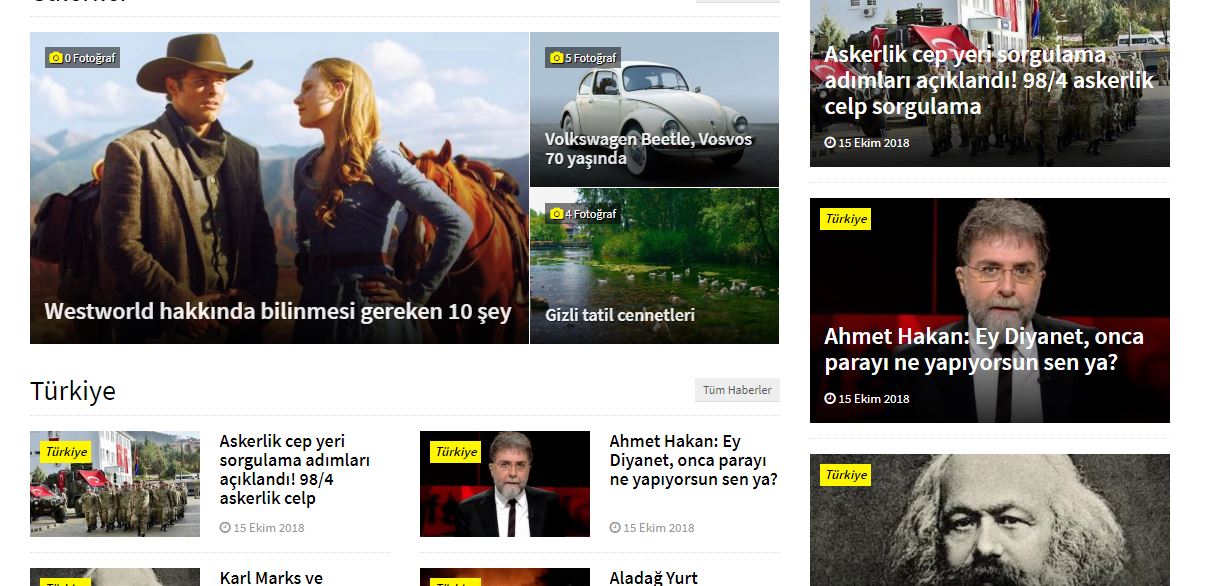The height and width of the screenshot is (586, 1228).
Task: Click clock icon on sidebar Ahmet Hakan date
Action: pyautogui.click(x=830, y=399)
